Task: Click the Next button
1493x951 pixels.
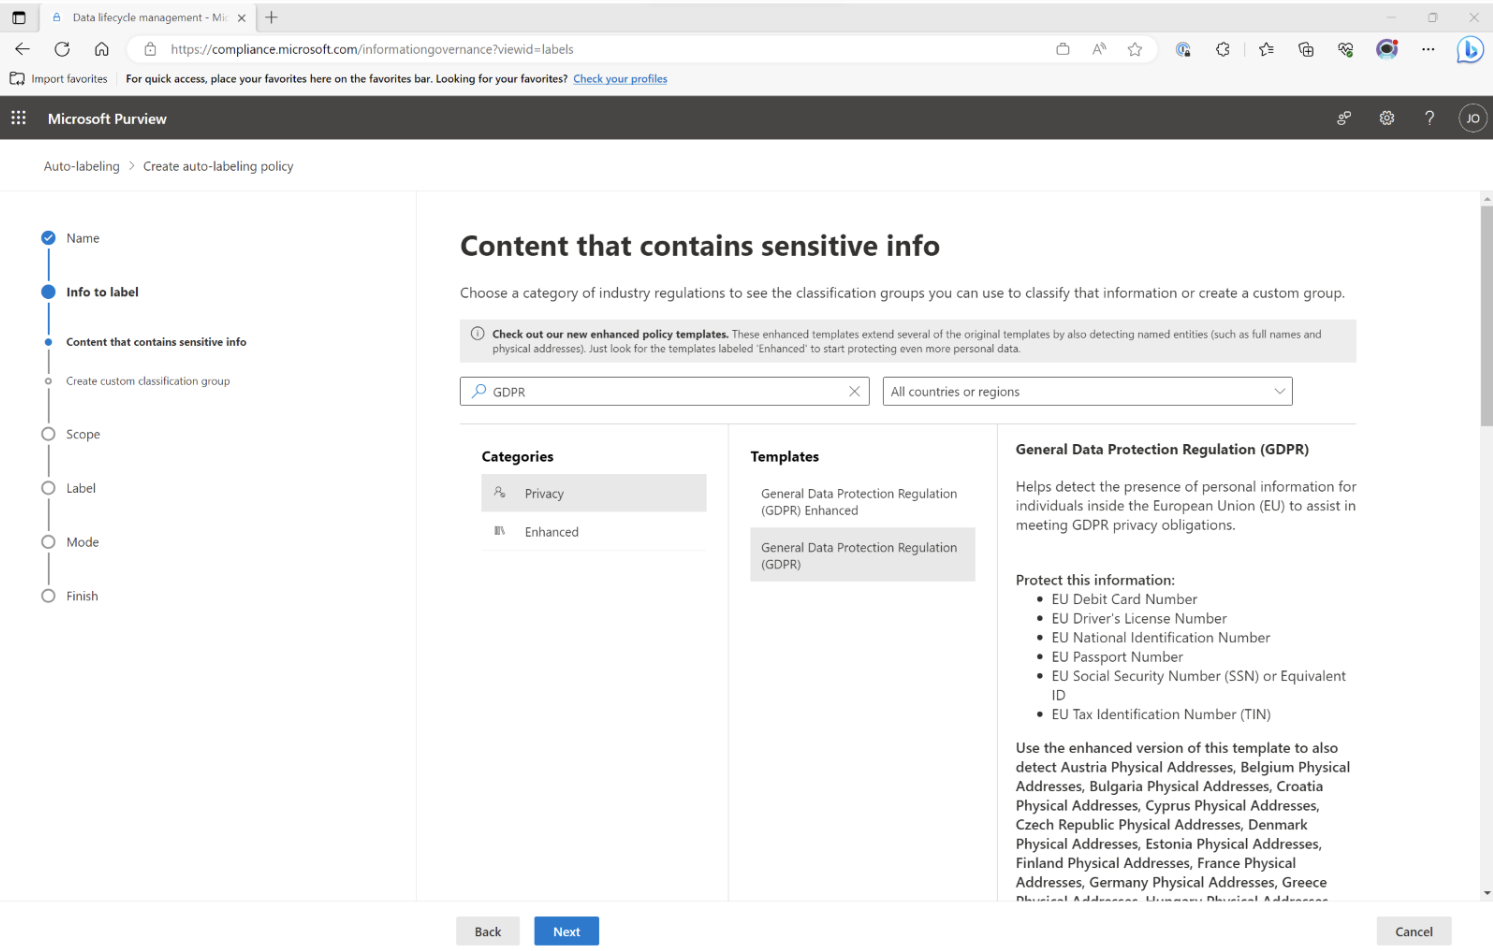Action: pos(566,931)
